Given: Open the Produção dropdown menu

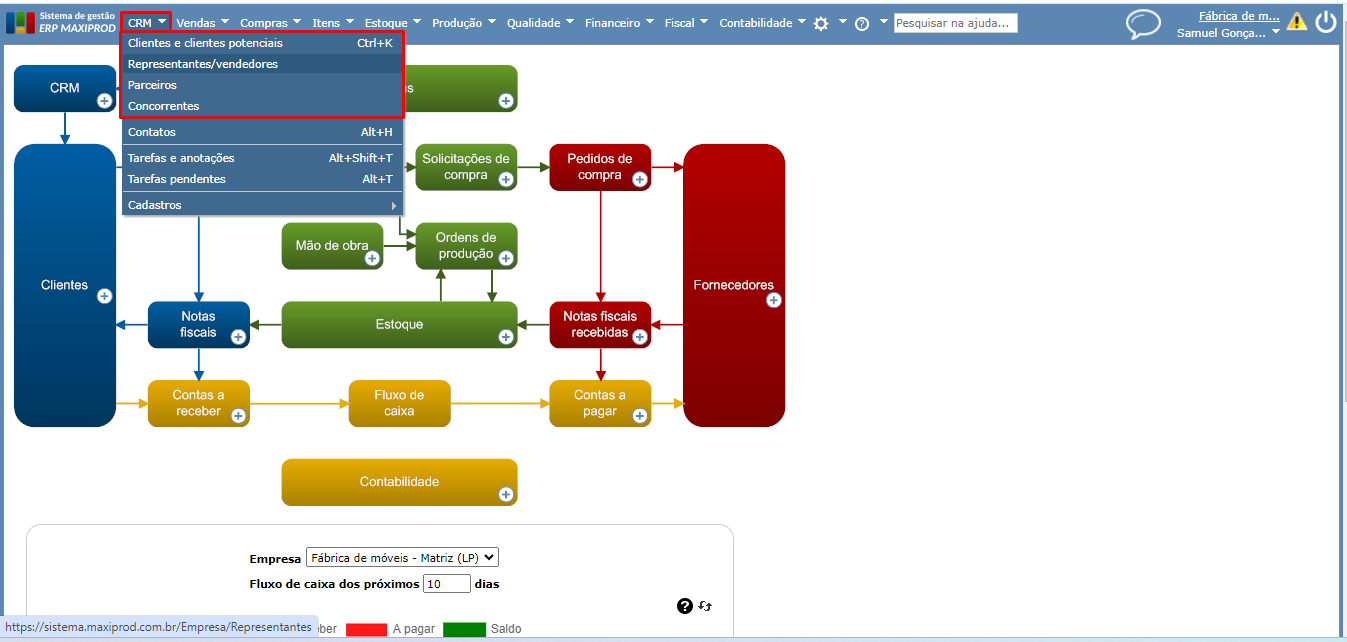Looking at the screenshot, I should [464, 23].
